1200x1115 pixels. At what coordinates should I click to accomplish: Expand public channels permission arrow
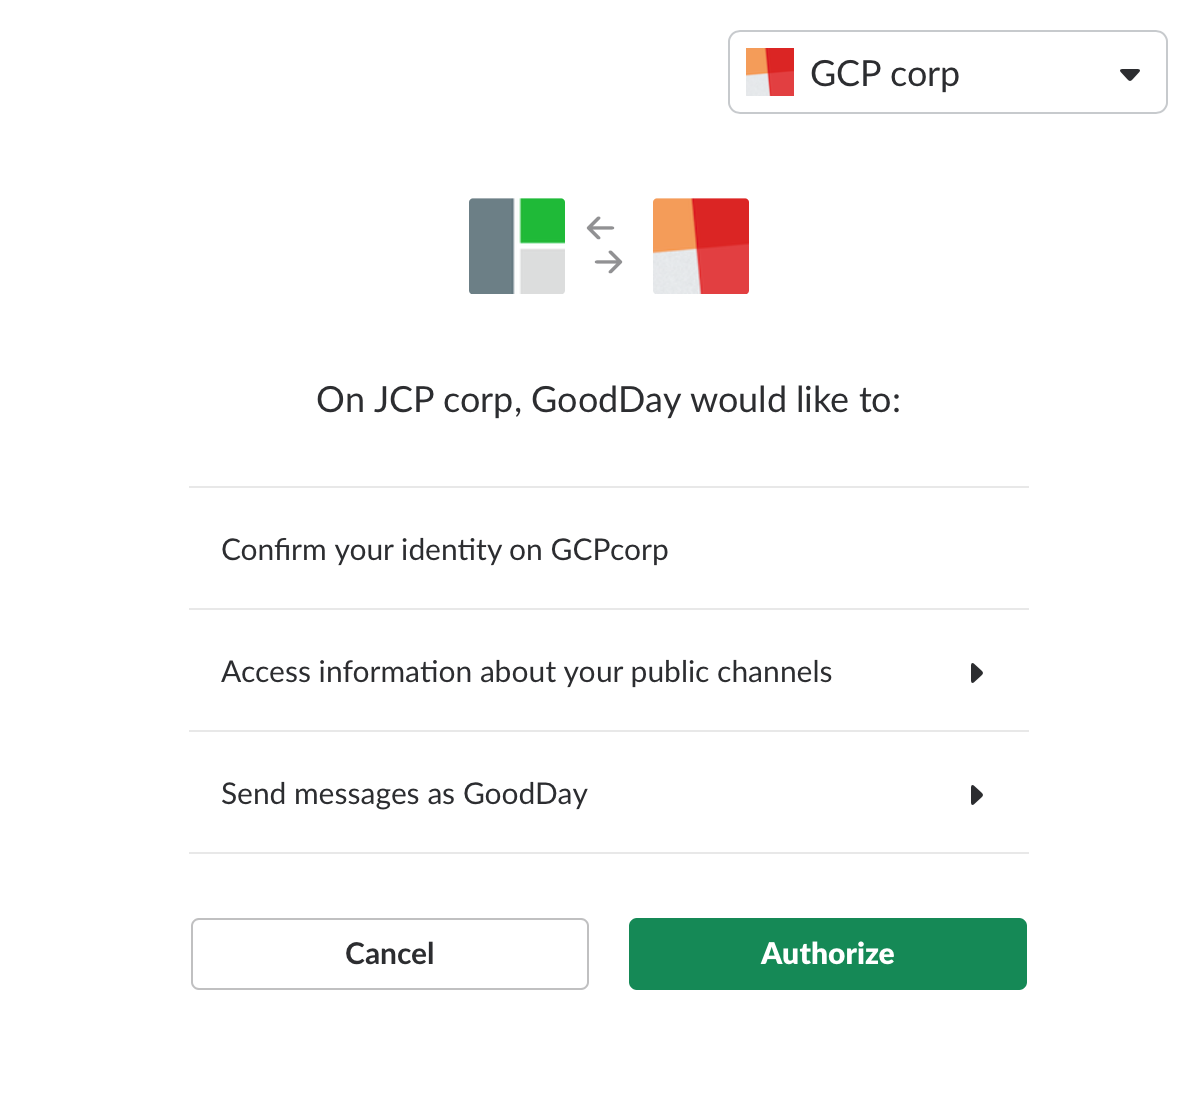tap(977, 673)
